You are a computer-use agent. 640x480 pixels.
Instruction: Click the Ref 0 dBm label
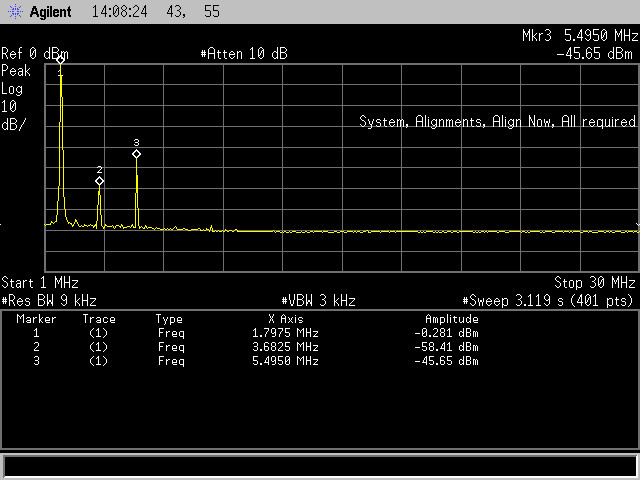point(35,54)
